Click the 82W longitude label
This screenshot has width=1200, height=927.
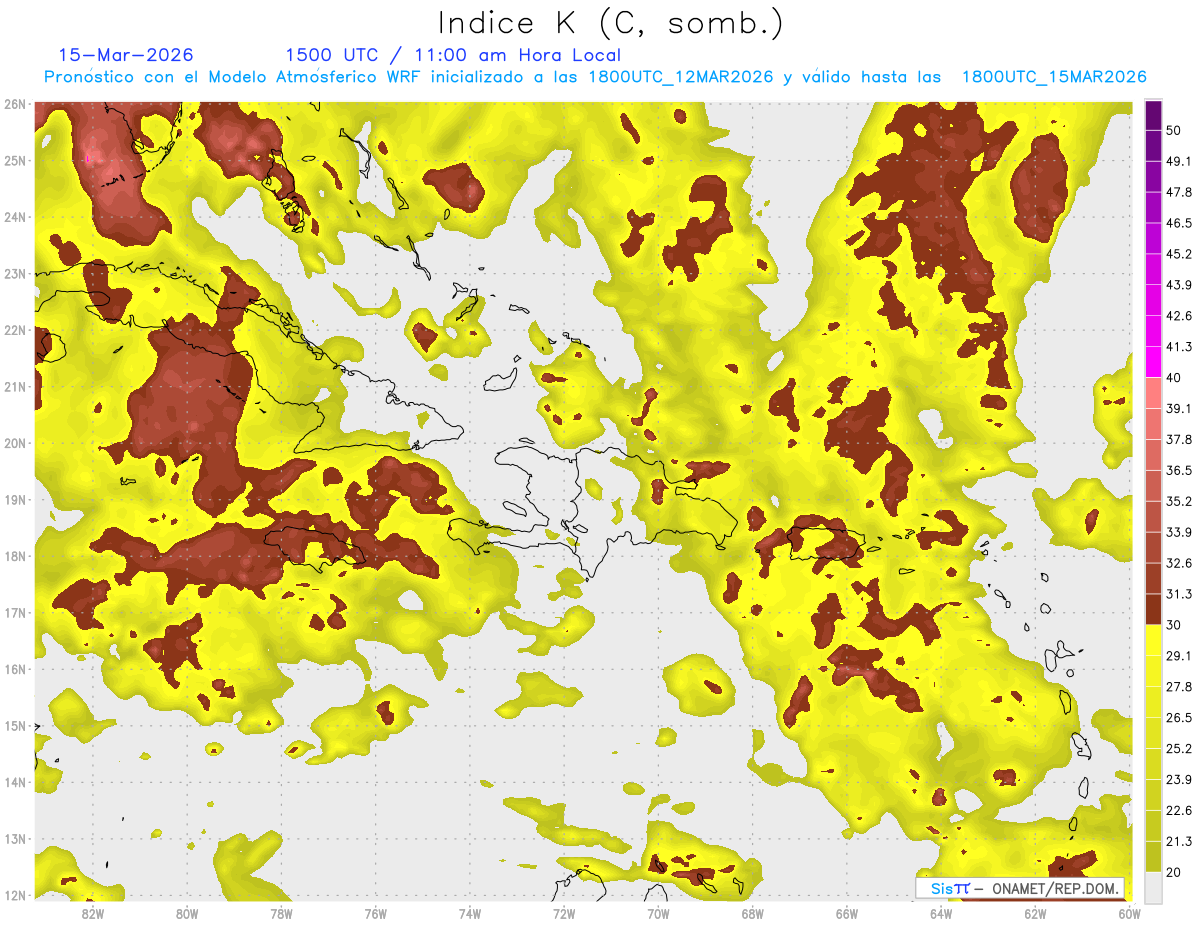[x=93, y=913]
